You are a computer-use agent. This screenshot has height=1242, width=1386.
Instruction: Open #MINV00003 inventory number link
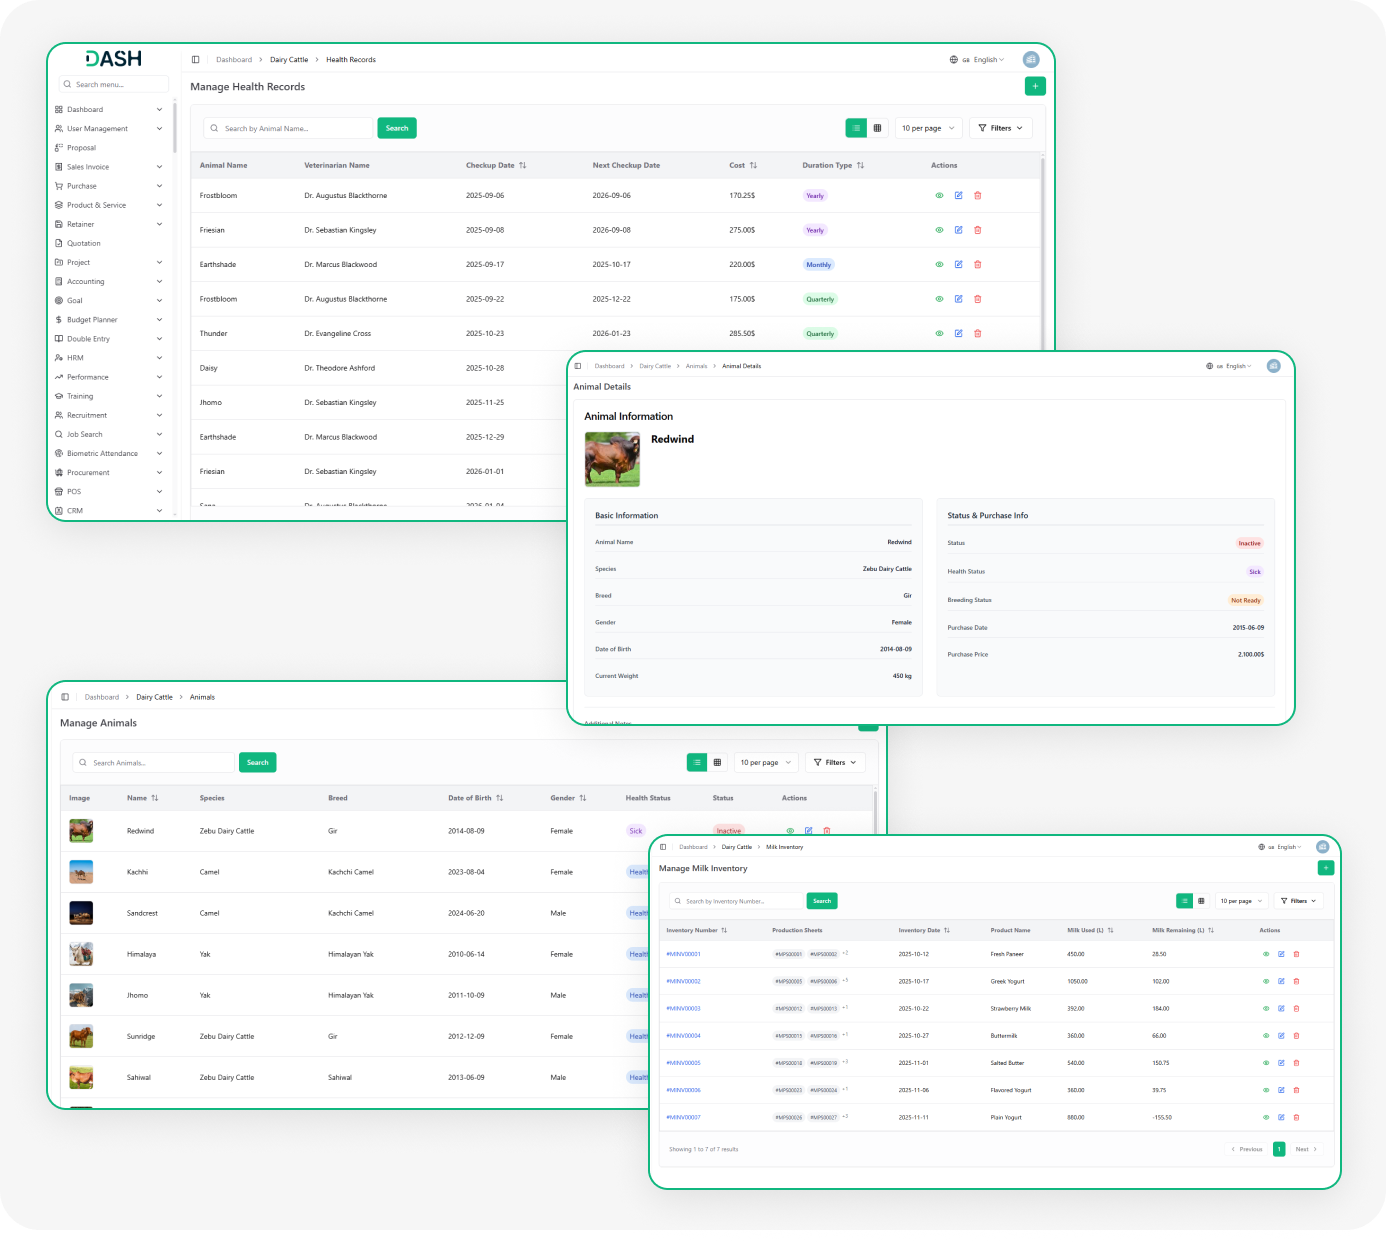(x=684, y=1008)
